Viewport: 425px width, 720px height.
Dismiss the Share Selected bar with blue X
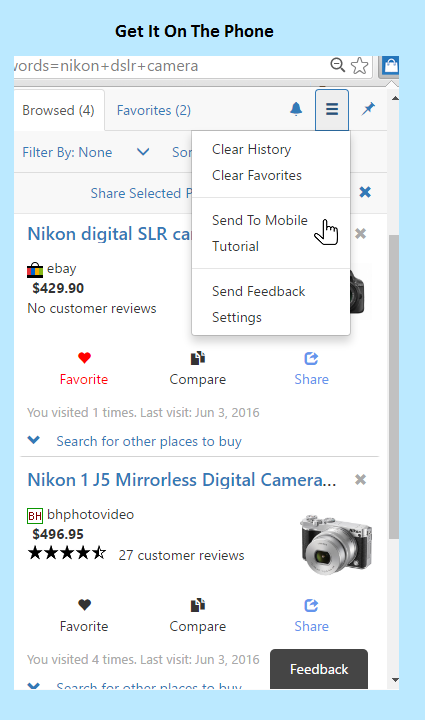(x=365, y=192)
